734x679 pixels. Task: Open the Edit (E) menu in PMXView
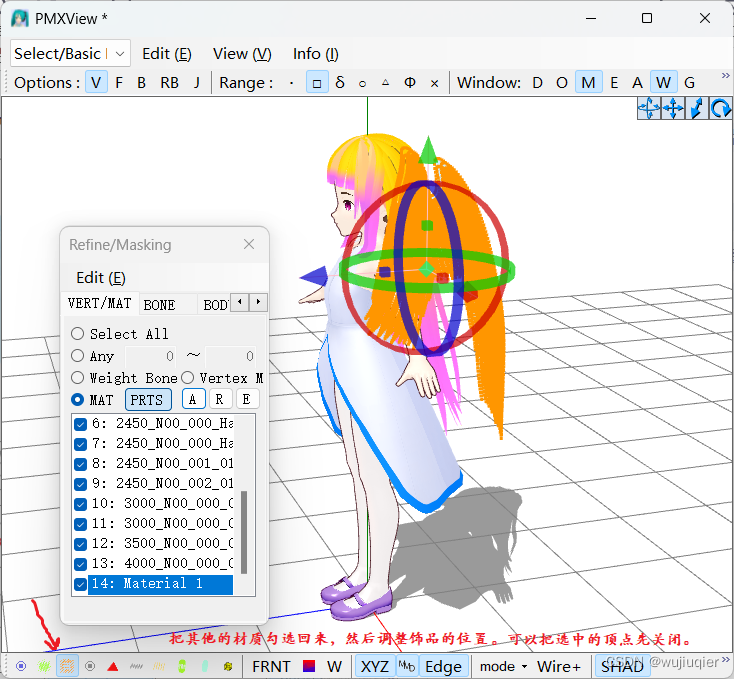(x=167, y=53)
